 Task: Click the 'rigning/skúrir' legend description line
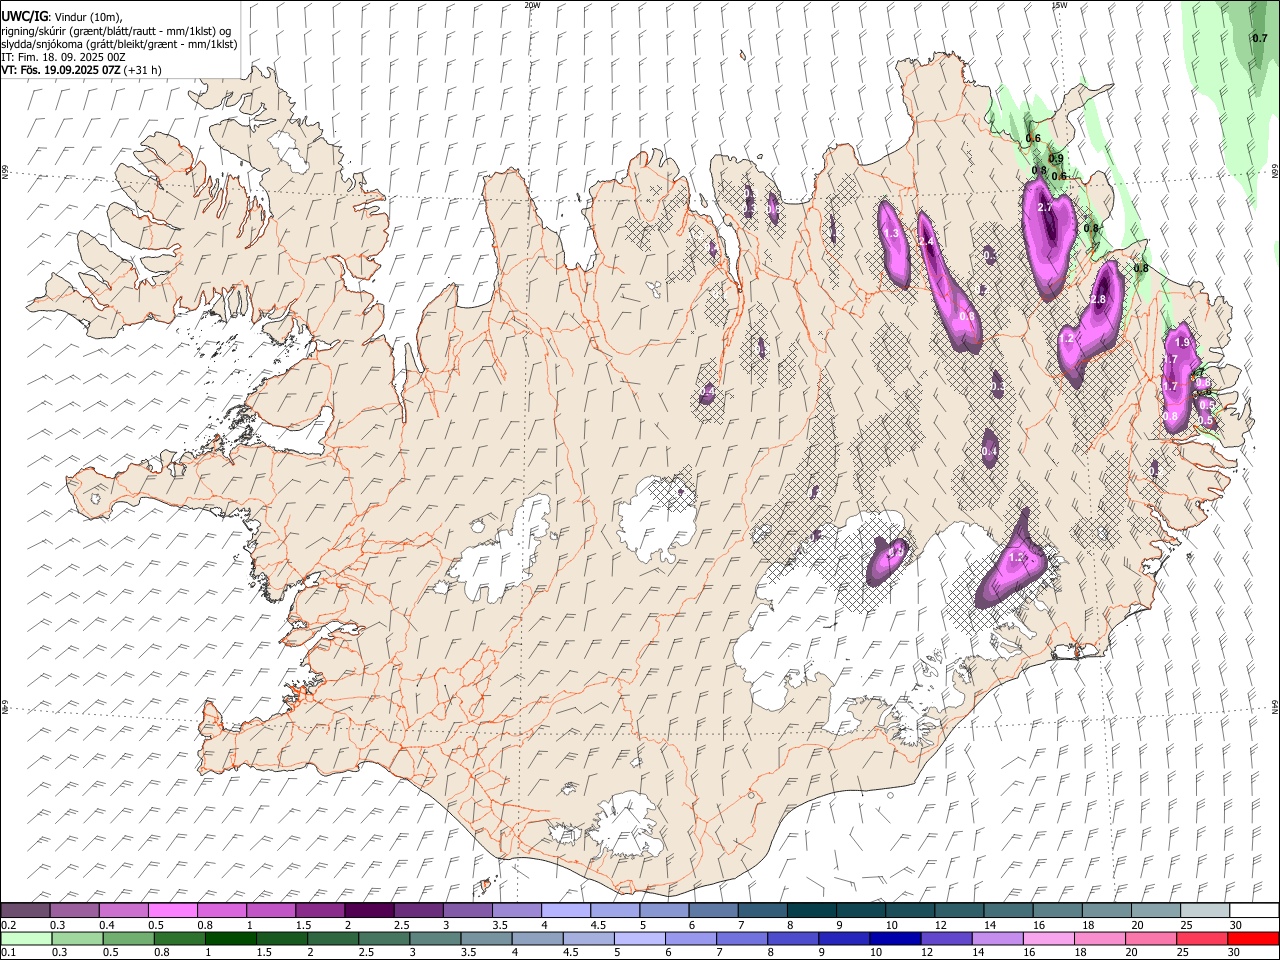pos(117,31)
